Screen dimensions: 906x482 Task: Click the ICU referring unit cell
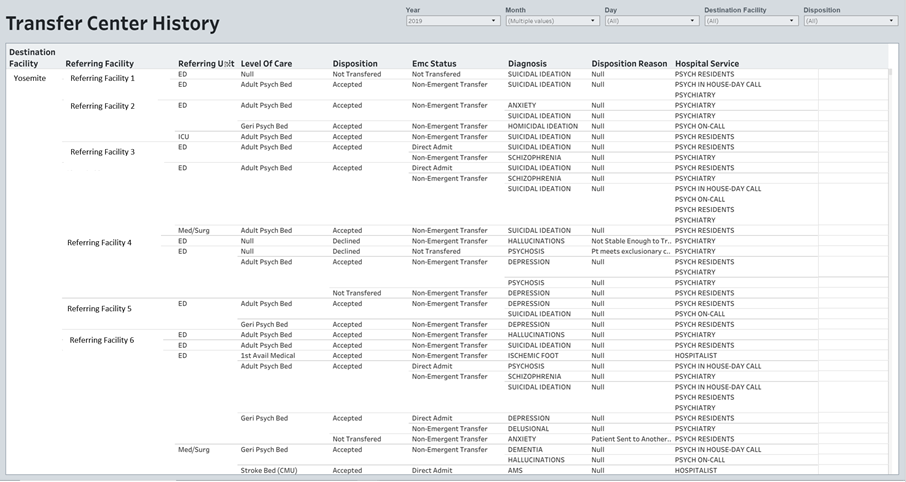tap(183, 136)
